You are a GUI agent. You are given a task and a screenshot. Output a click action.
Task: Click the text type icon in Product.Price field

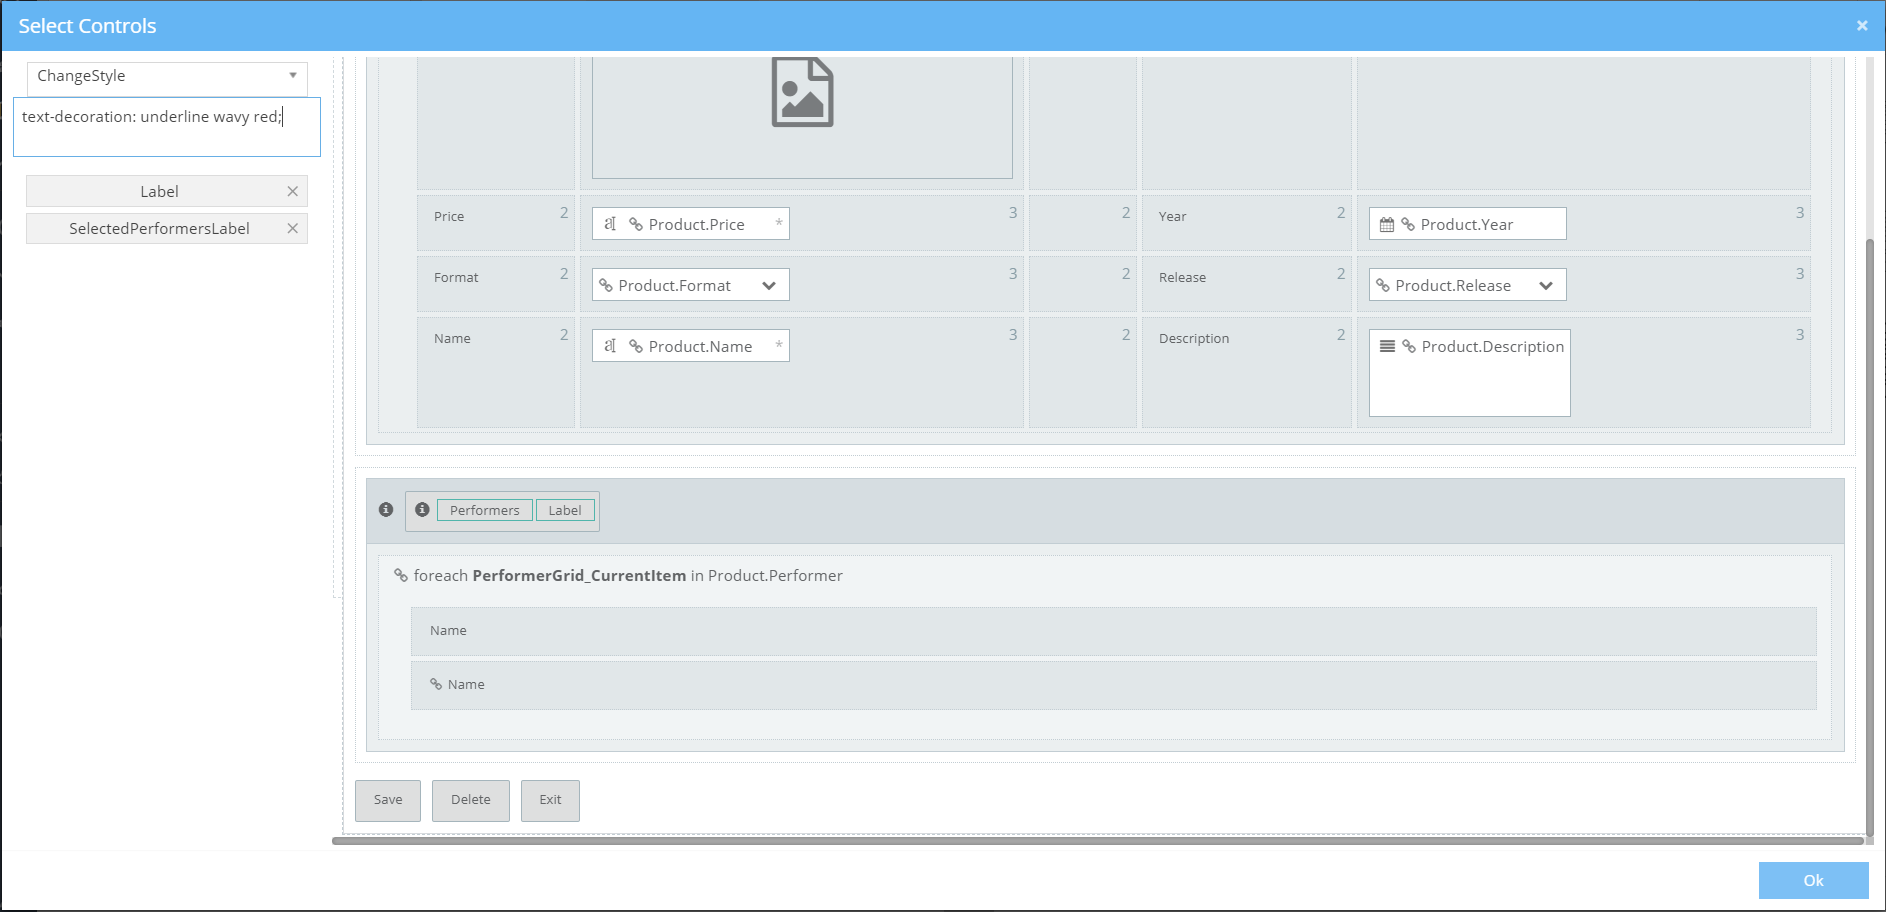[x=610, y=224]
